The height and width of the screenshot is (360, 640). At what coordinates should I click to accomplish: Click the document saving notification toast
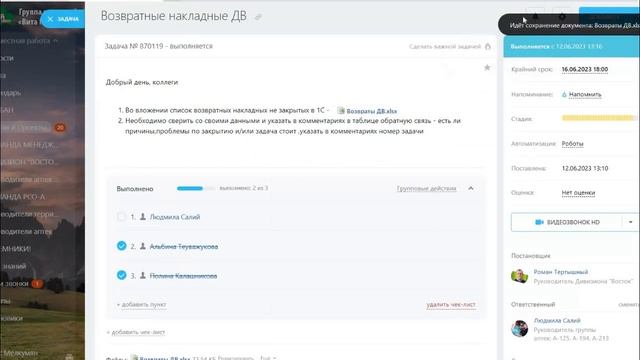[x=569, y=25]
